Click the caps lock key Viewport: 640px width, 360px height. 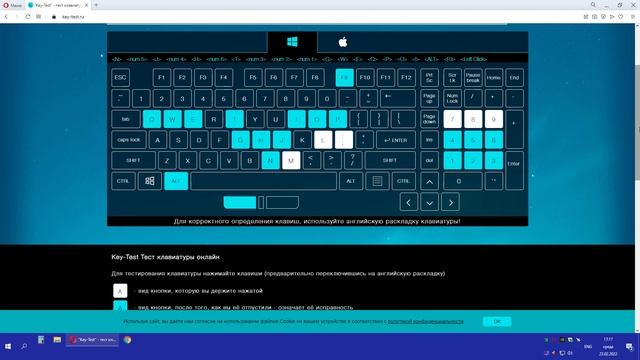pos(129,140)
